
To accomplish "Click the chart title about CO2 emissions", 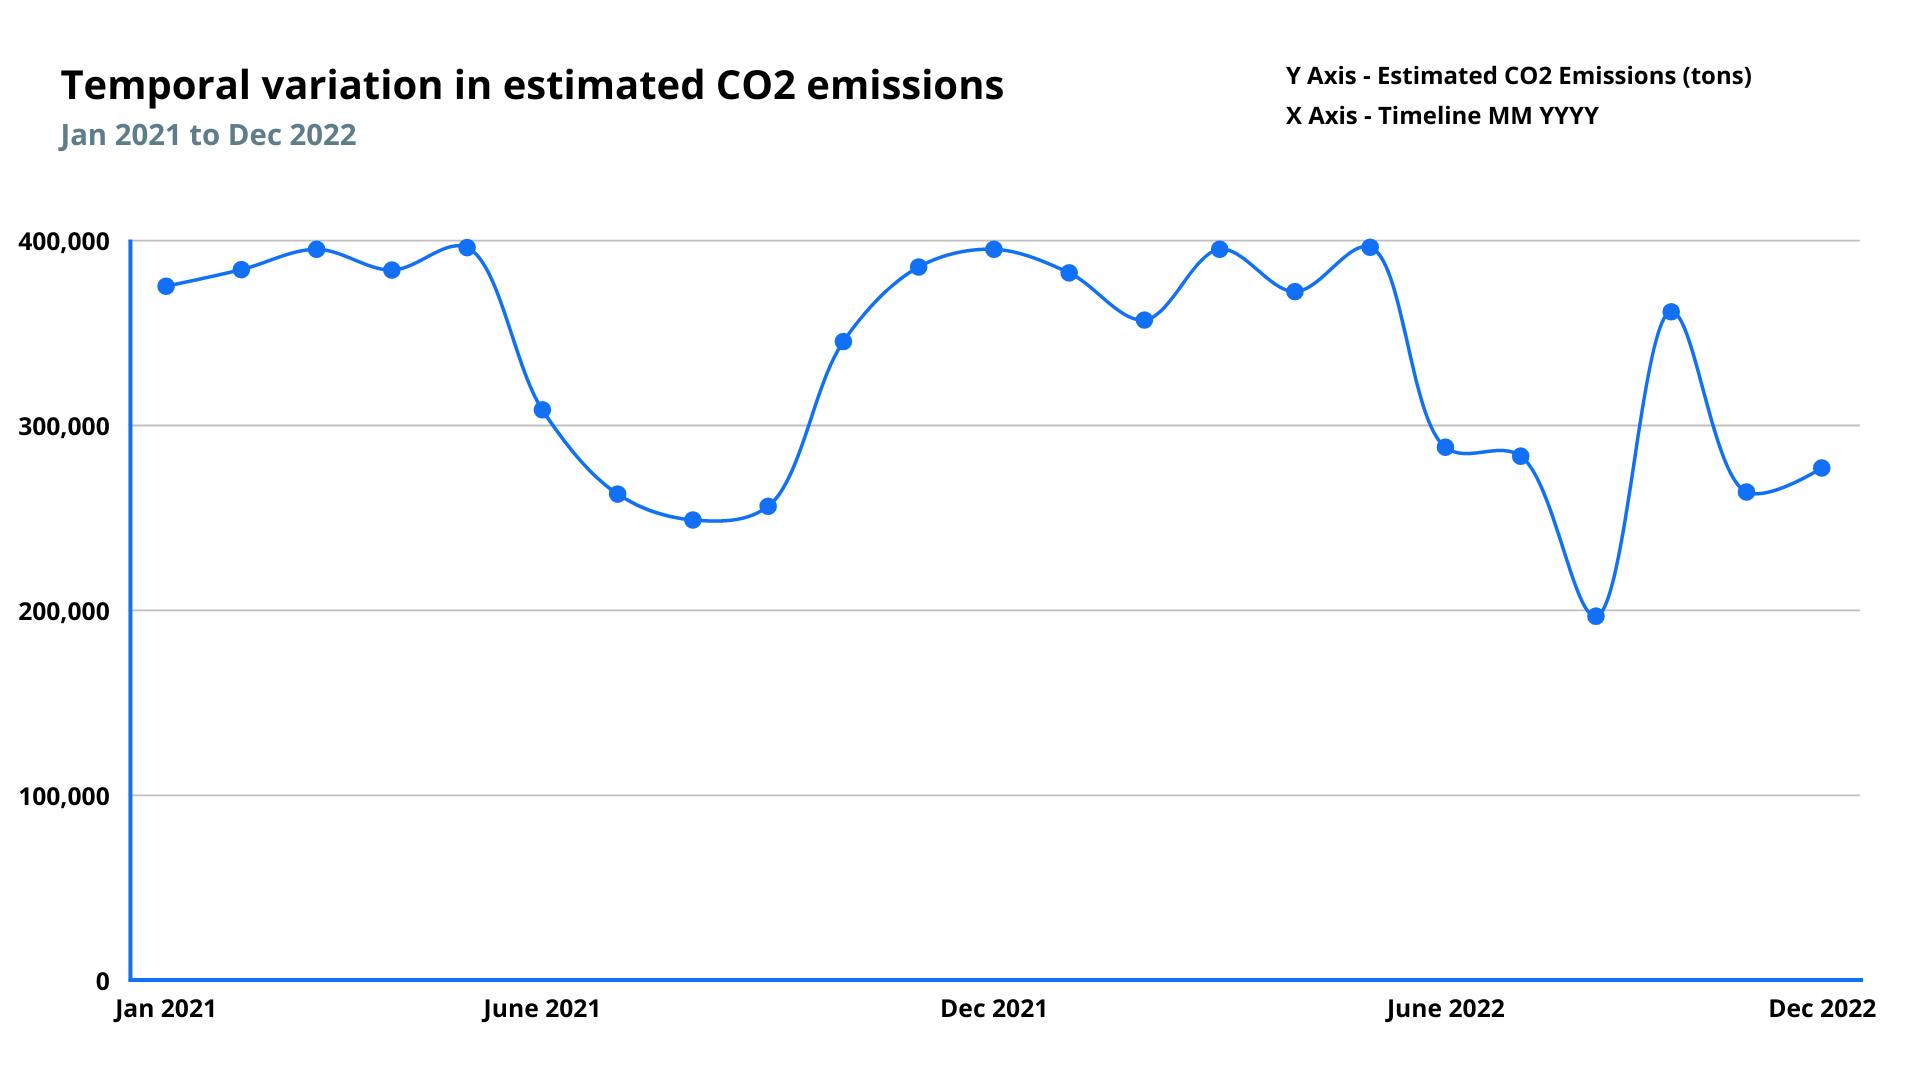I will (x=532, y=86).
